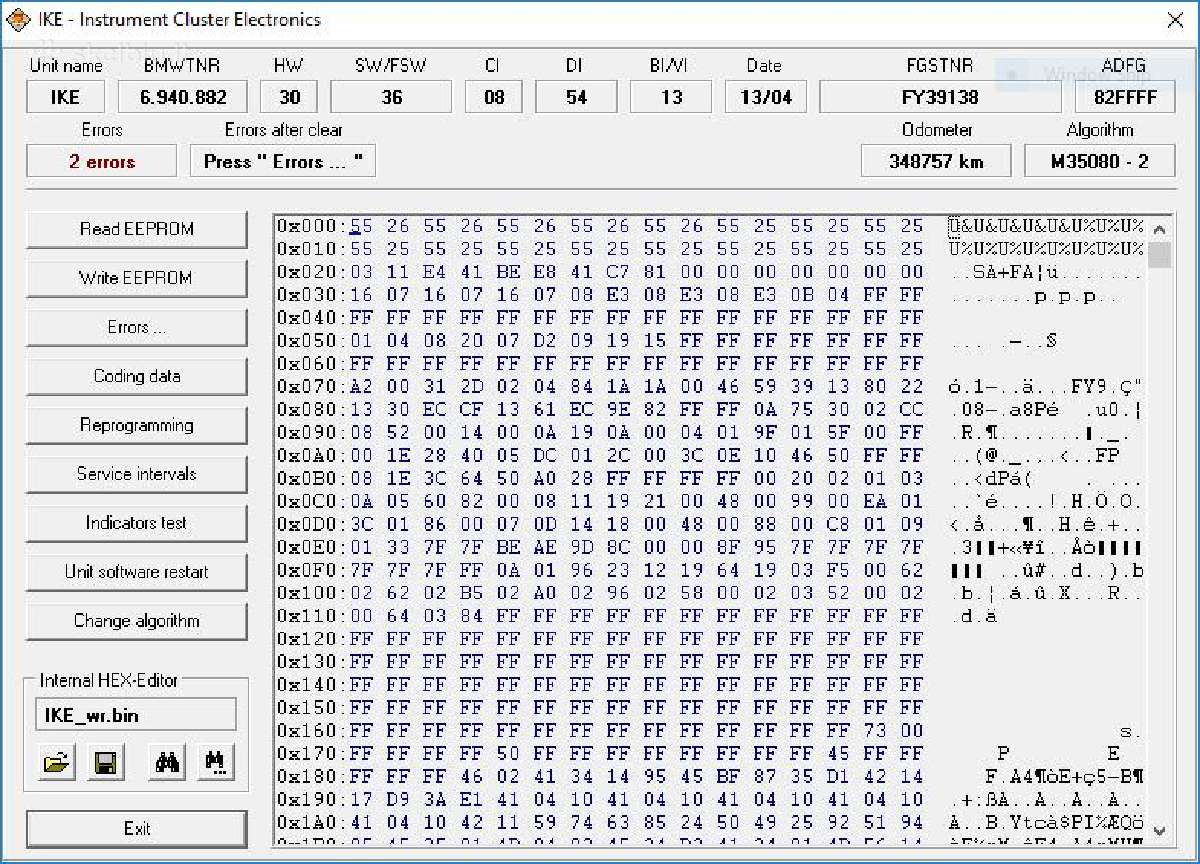Click the DI value 54
Image resolution: width=1200 pixels, height=864 pixels.
coord(576,97)
